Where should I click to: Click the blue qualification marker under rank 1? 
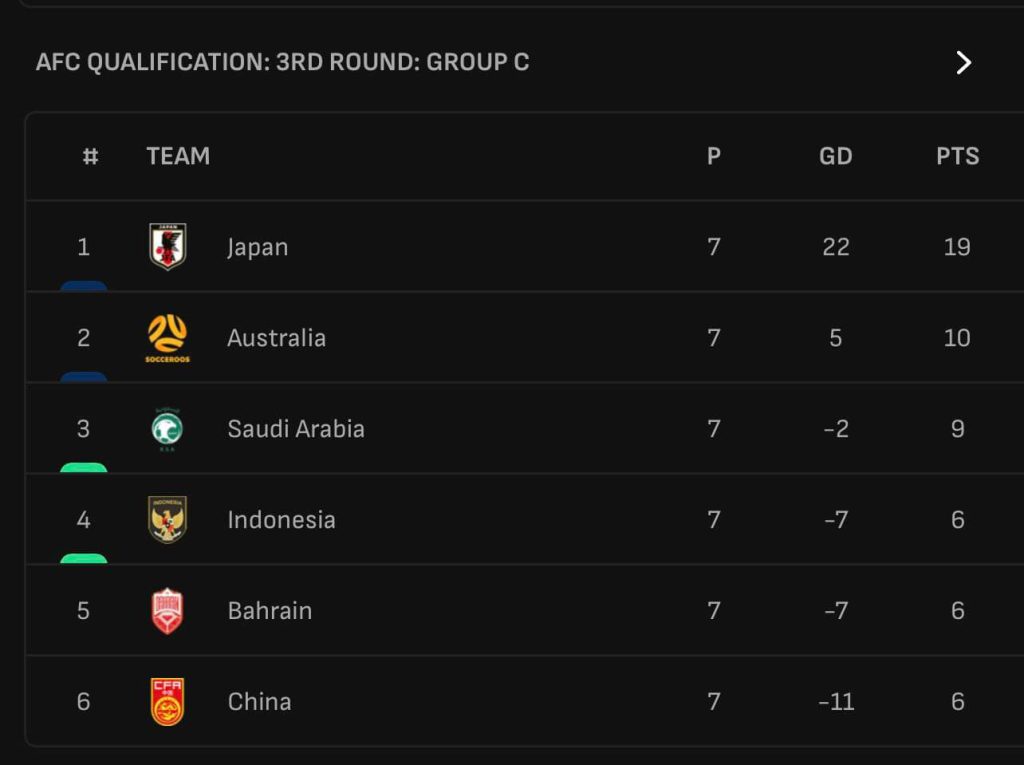coord(83,286)
